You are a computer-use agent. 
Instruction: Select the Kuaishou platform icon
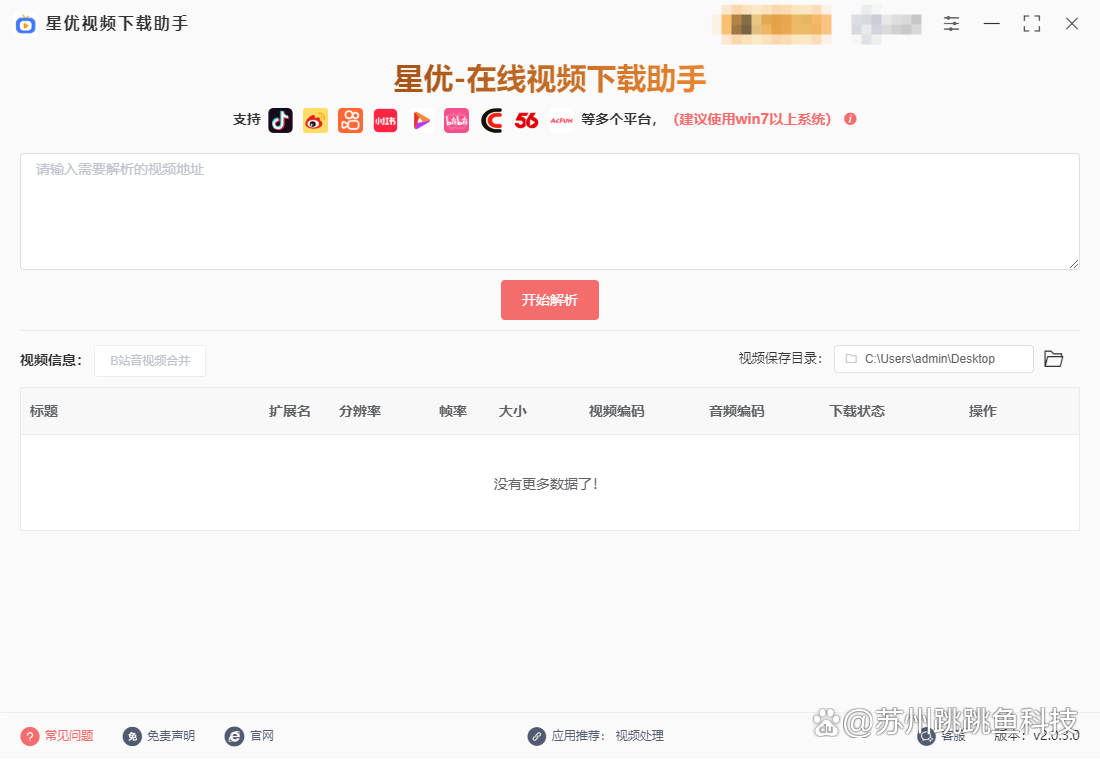point(350,120)
